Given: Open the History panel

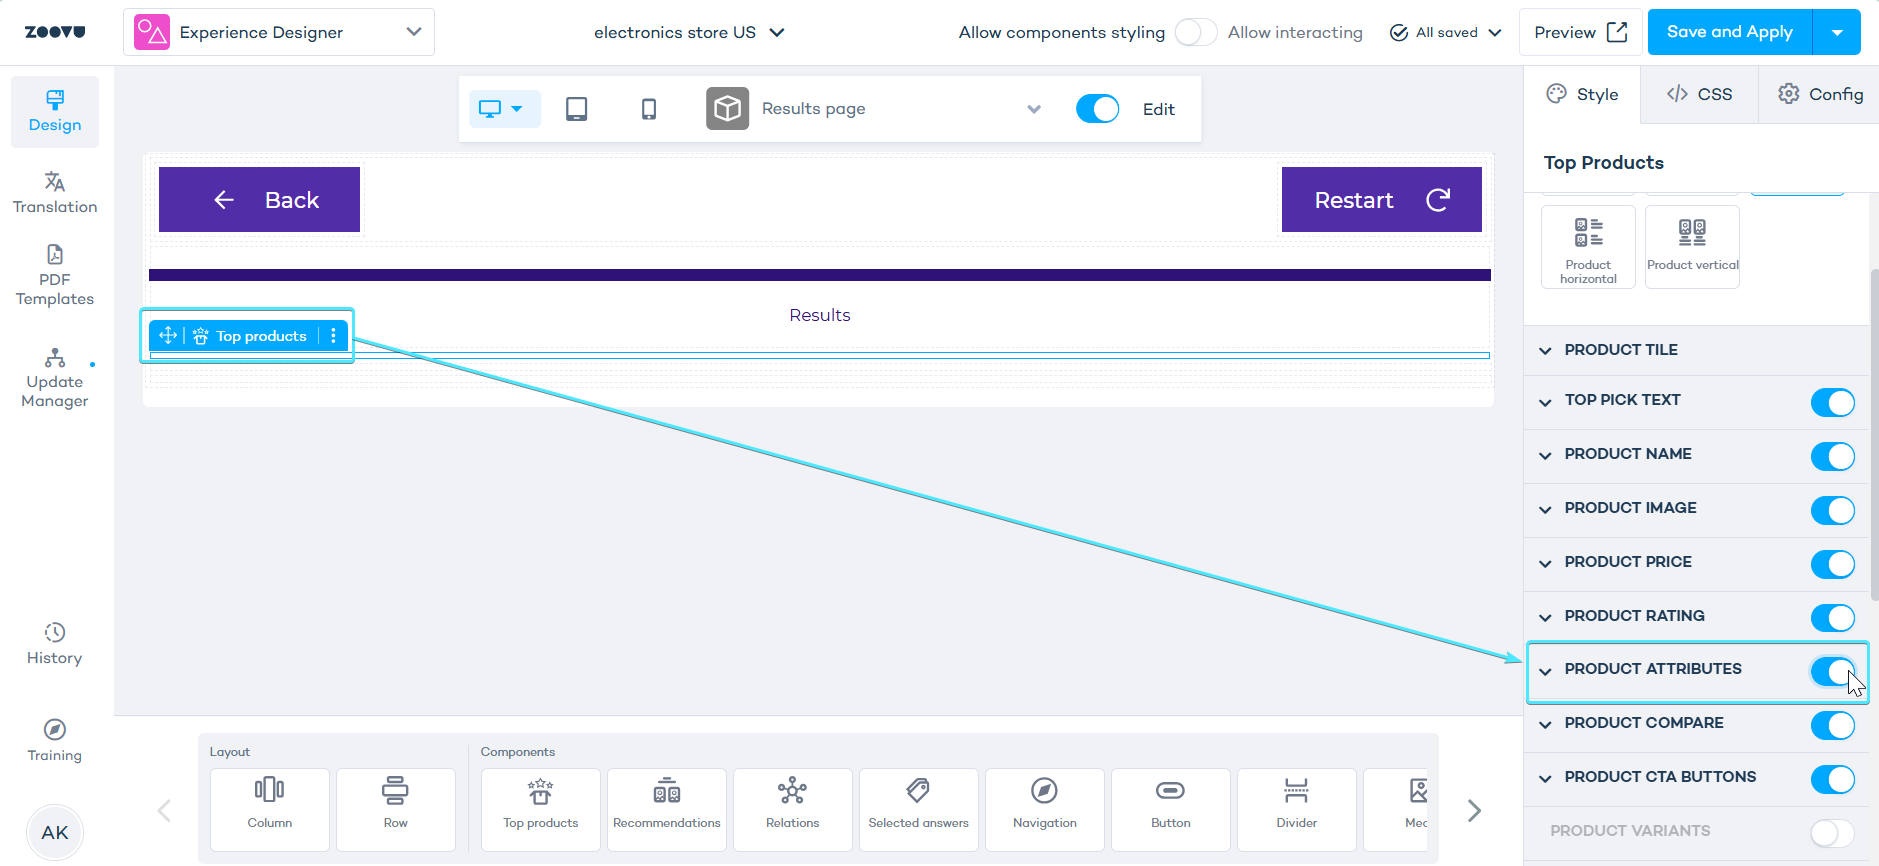Looking at the screenshot, I should pyautogui.click(x=55, y=644).
